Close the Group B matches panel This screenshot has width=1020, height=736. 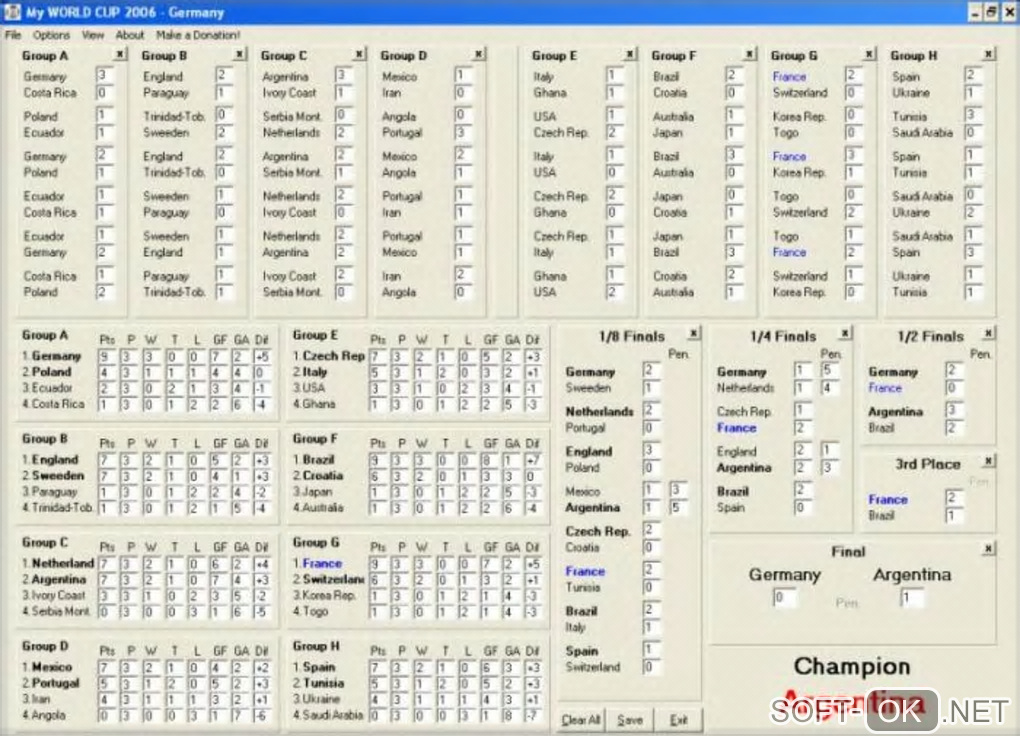[x=239, y=55]
